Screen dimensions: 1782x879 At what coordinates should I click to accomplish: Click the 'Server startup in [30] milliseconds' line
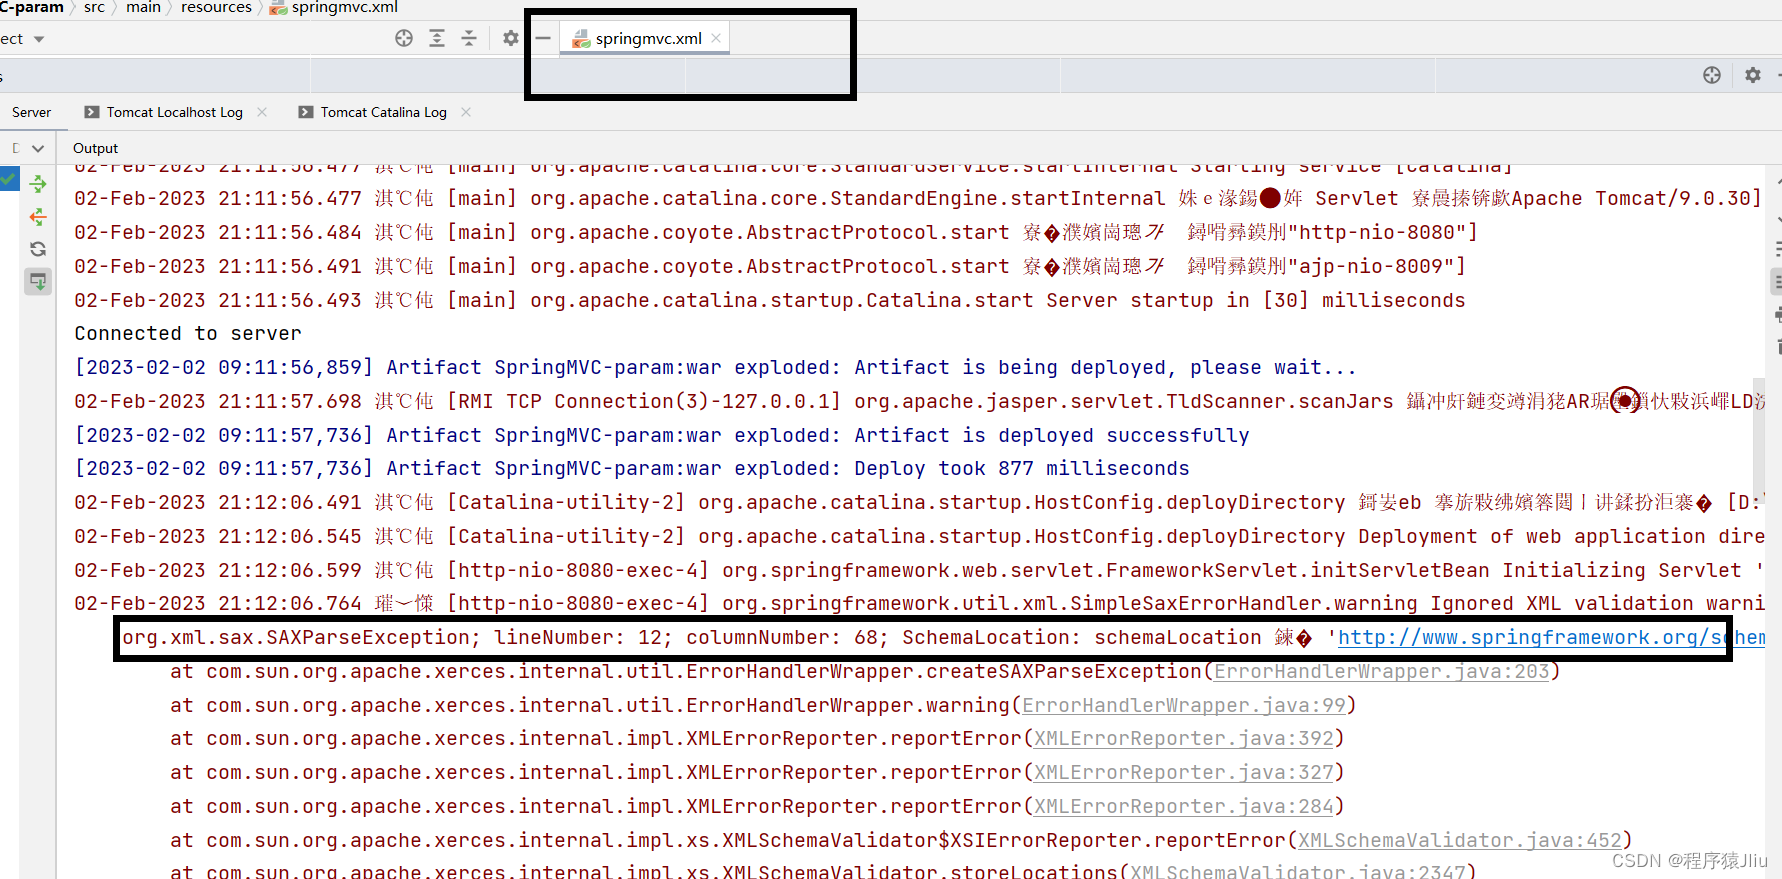(769, 300)
